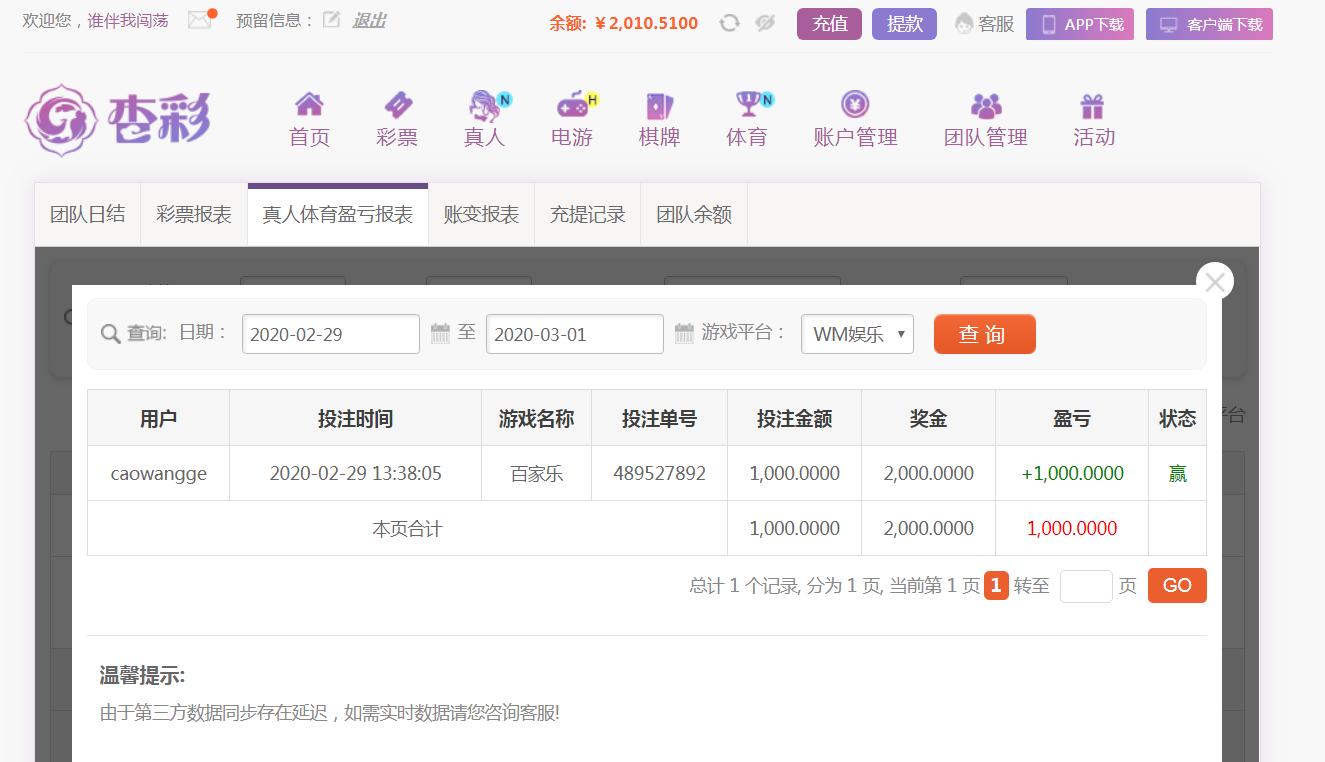This screenshot has height=762, width=1325.
Task: Toggle balance visibility eye icon
Action: tap(766, 23)
